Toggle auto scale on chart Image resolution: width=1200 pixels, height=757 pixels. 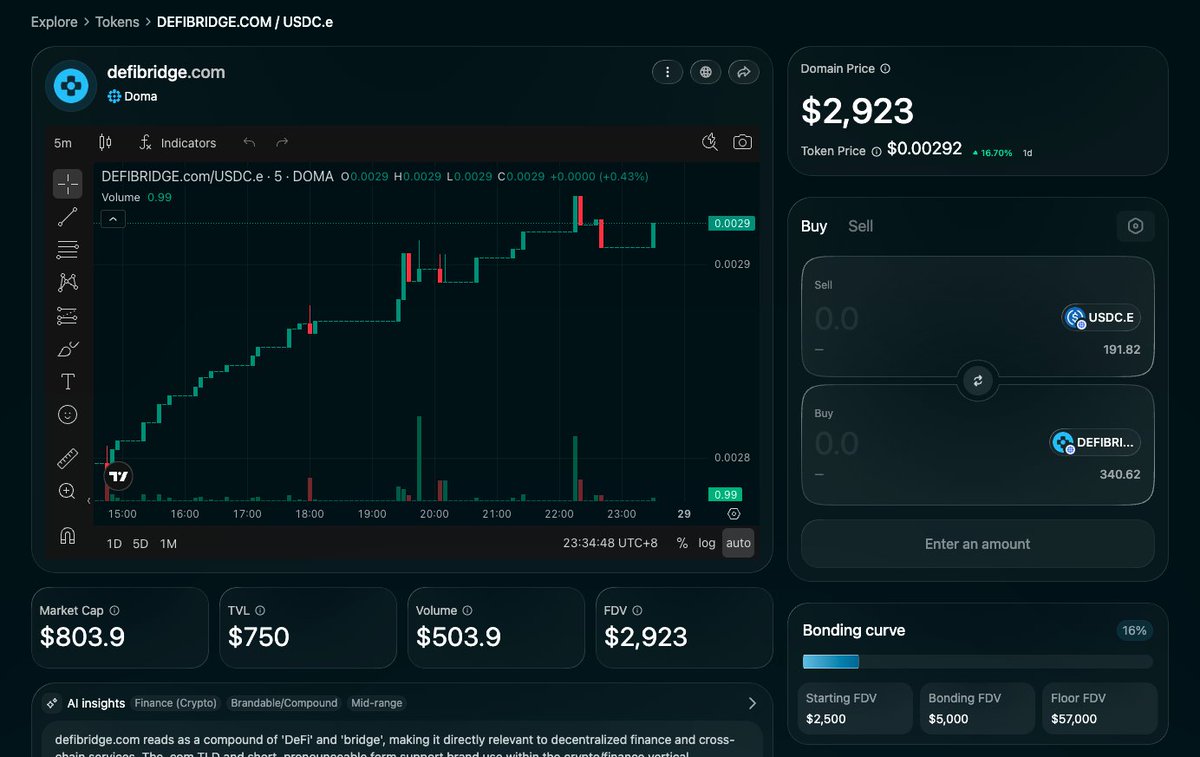[x=738, y=543]
